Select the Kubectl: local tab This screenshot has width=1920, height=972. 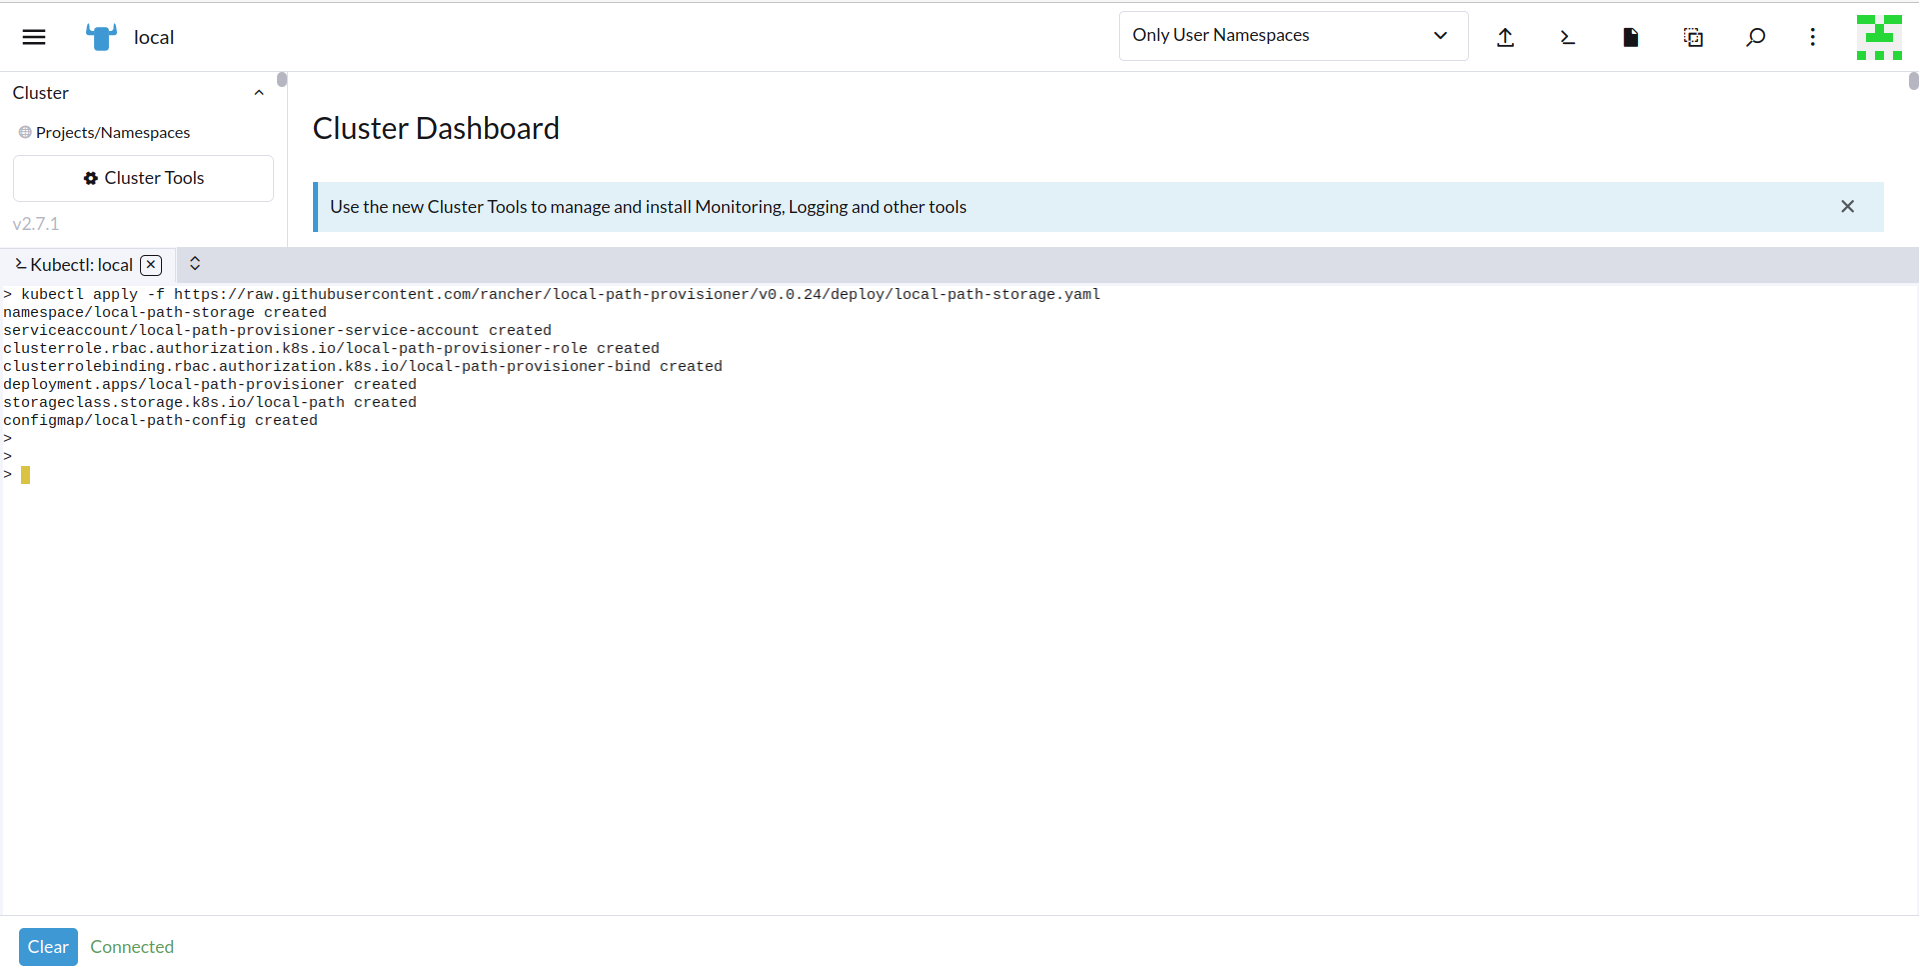click(x=80, y=265)
